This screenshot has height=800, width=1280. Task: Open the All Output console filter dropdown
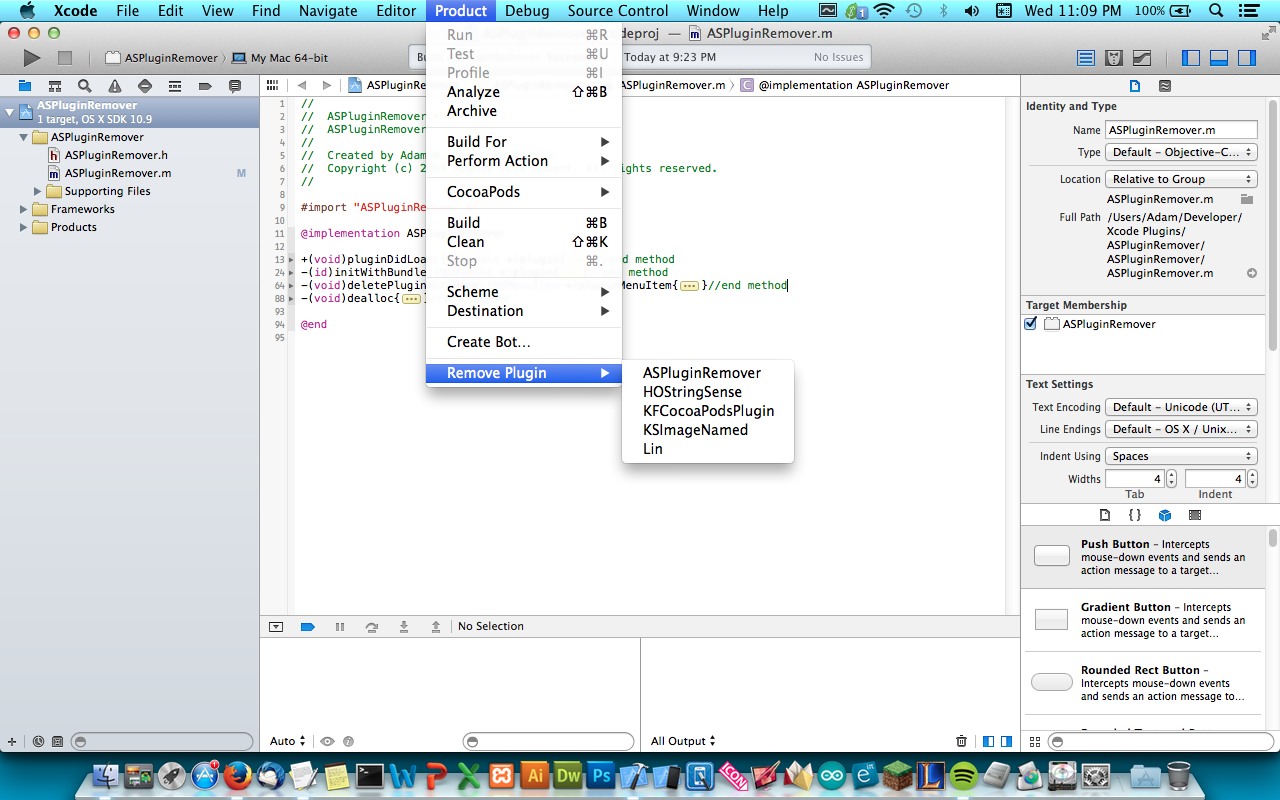[685, 741]
